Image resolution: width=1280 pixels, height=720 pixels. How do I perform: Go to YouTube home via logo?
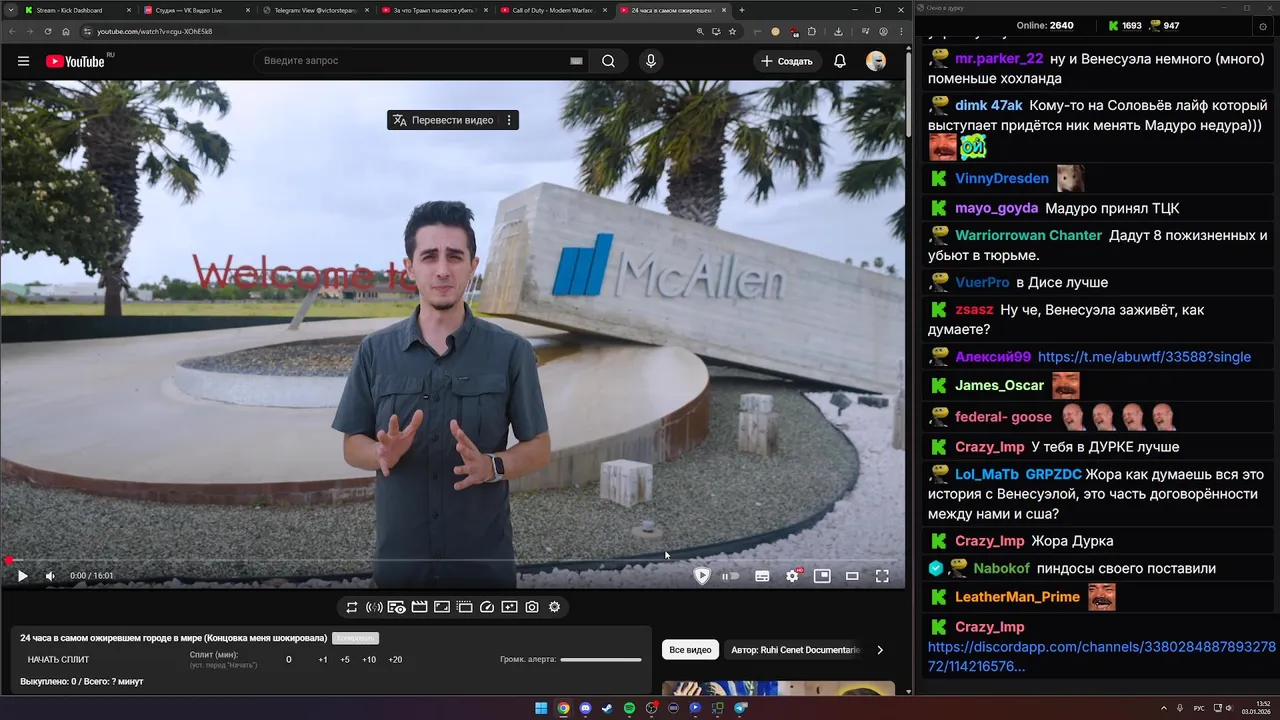pos(75,61)
